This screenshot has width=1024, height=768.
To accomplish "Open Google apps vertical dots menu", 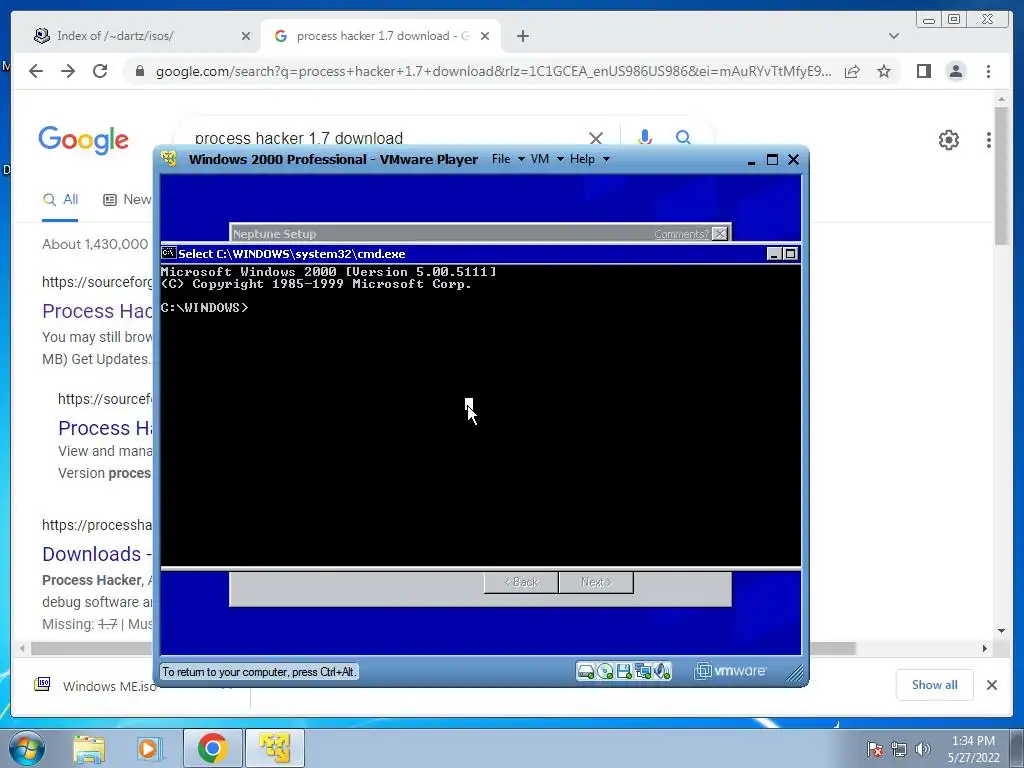I will click(x=989, y=140).
